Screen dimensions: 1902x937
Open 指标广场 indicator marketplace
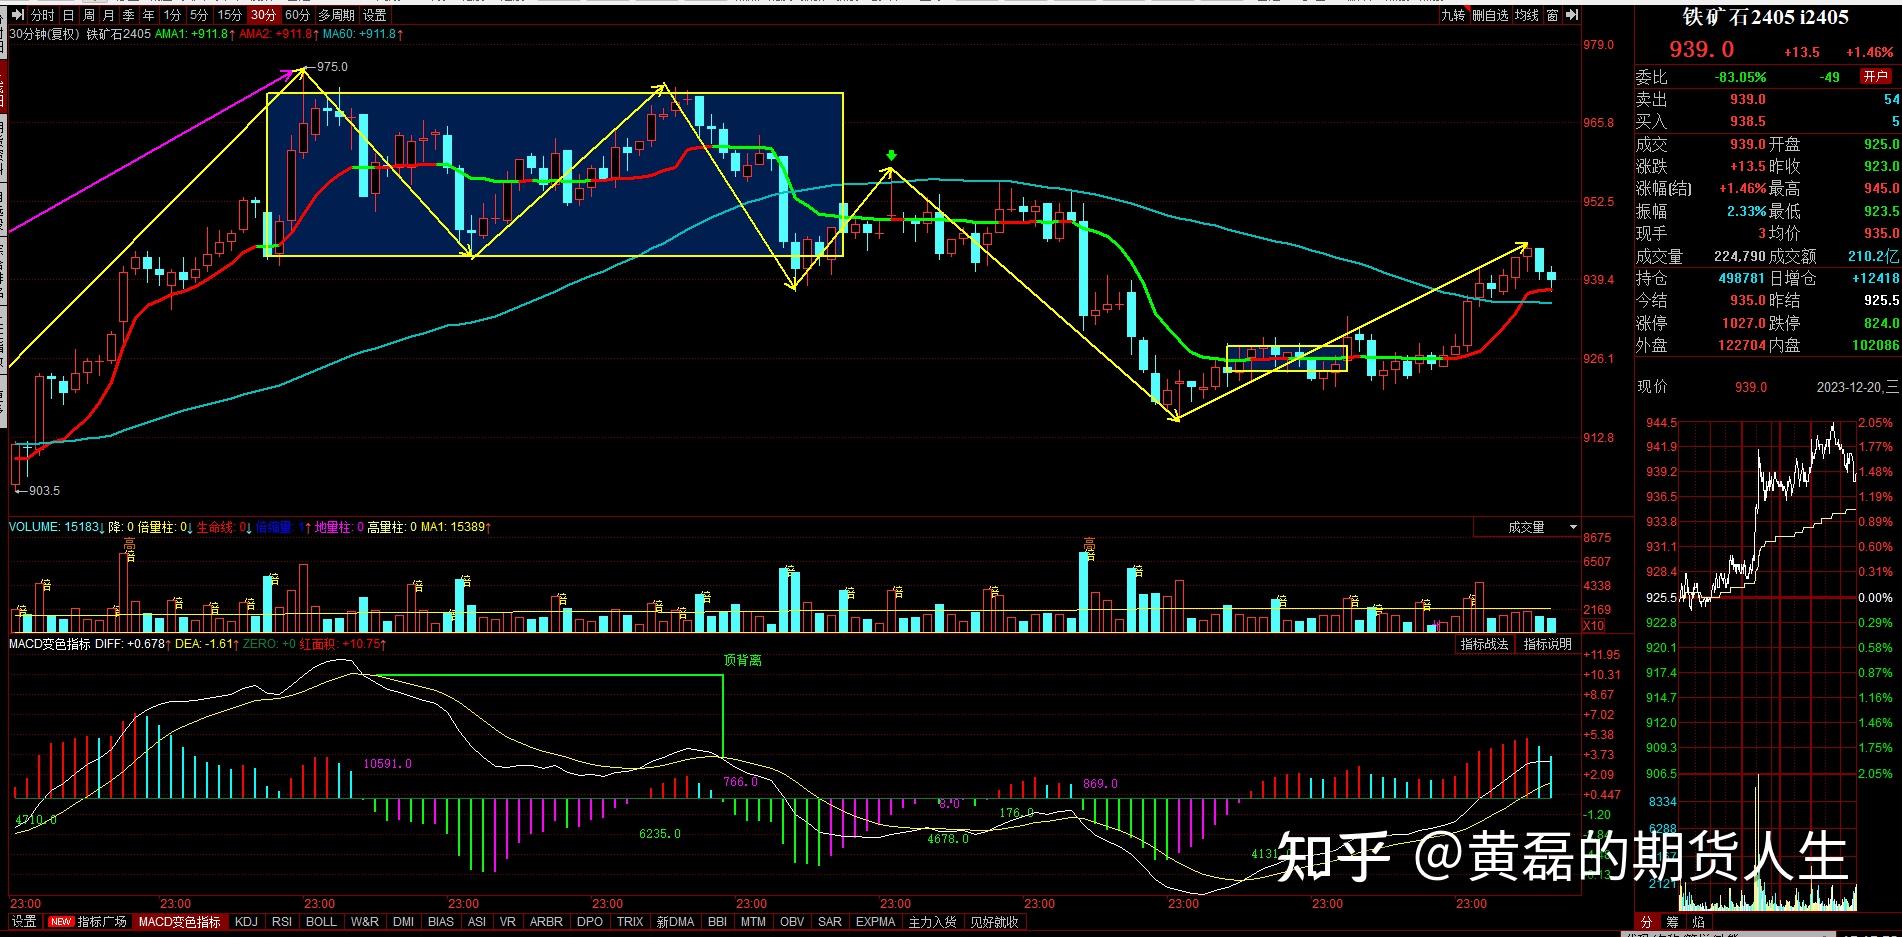102,922
